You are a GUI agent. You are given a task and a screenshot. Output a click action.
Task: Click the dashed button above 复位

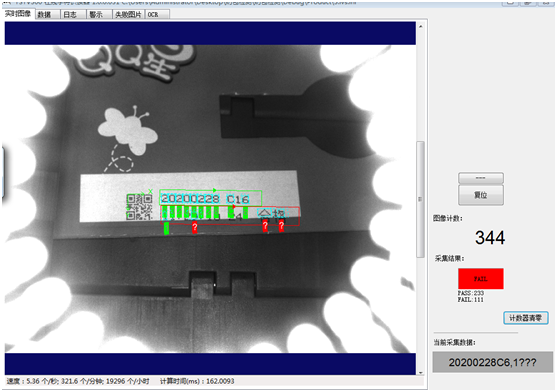click(x=481, y=178)
